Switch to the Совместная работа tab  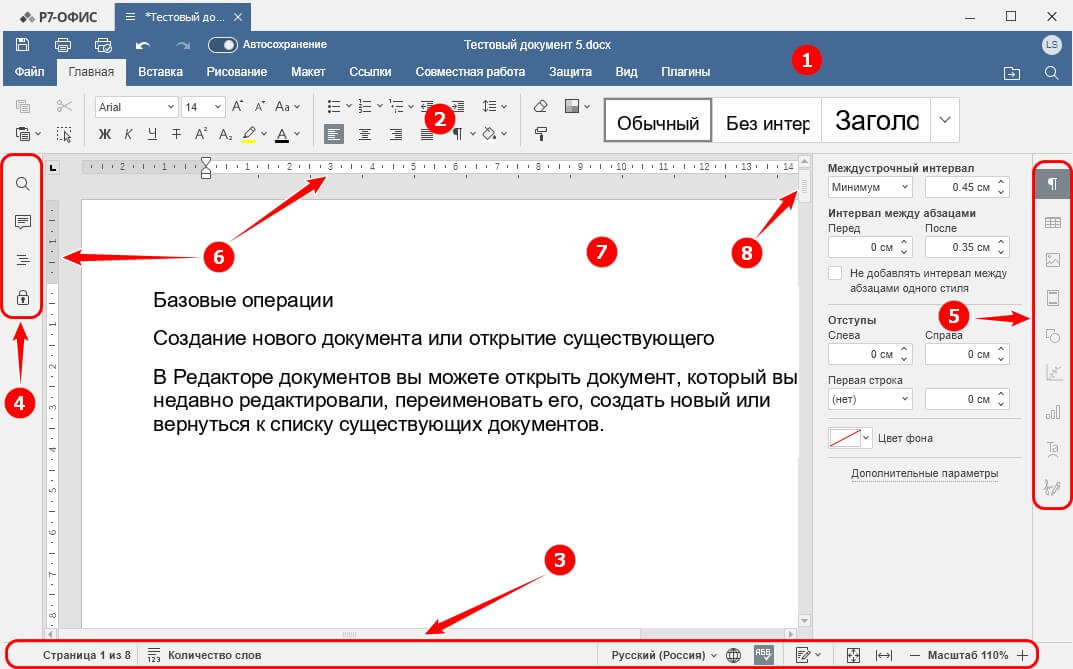[470, 72]
